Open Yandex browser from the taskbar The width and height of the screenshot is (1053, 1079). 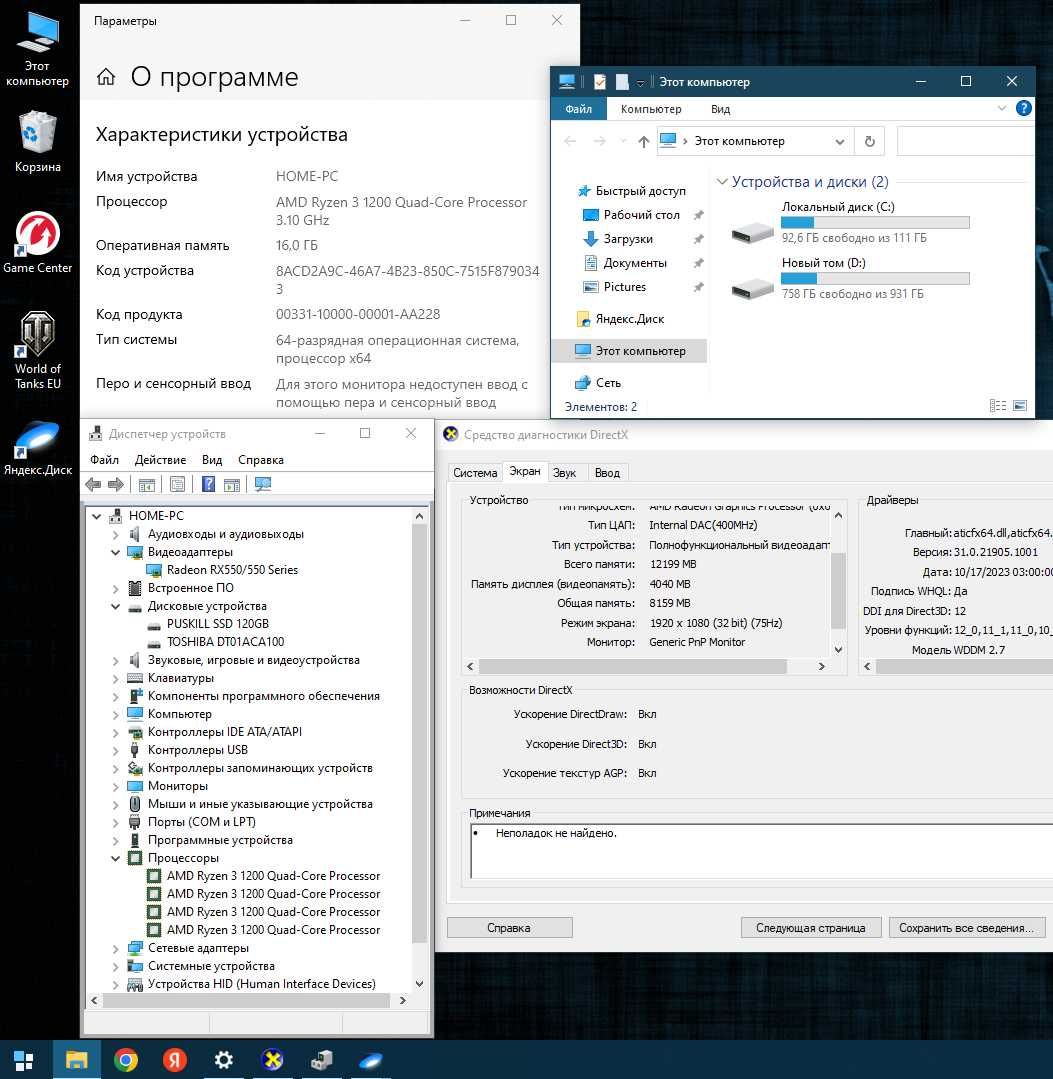(x=174, y=1060)
